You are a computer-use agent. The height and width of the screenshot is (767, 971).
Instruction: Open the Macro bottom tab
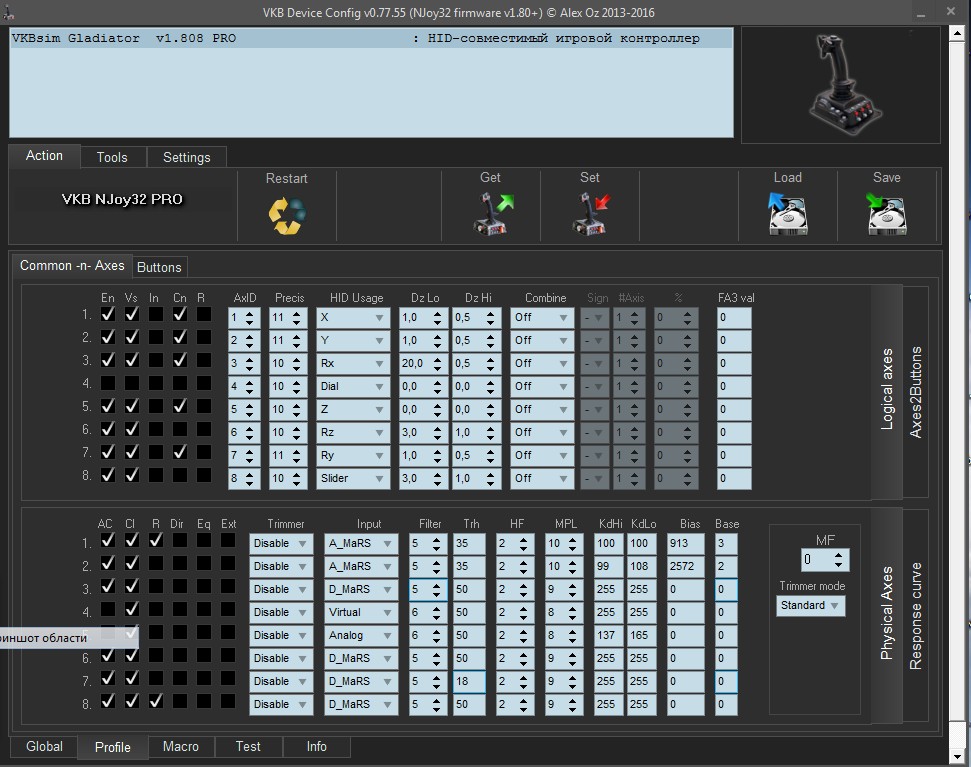(x=181, y=746)
